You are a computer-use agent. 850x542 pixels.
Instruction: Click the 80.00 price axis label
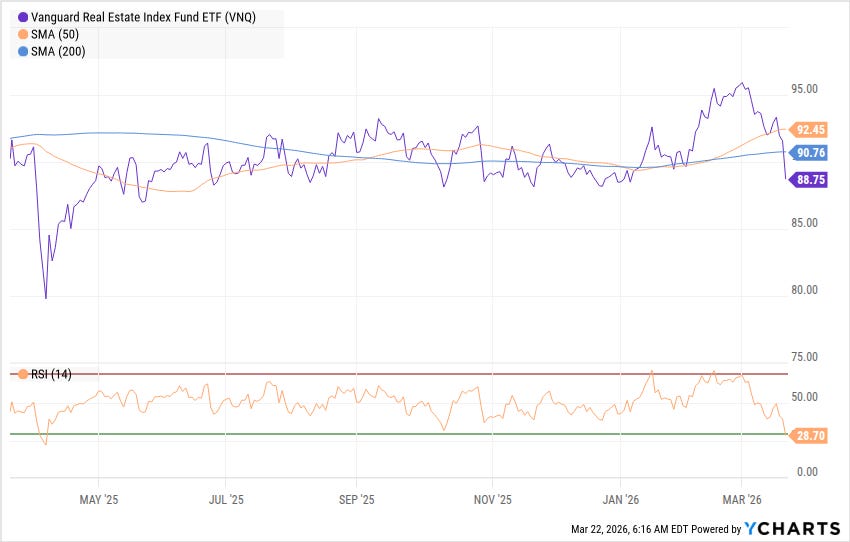(x=804, y=290)
